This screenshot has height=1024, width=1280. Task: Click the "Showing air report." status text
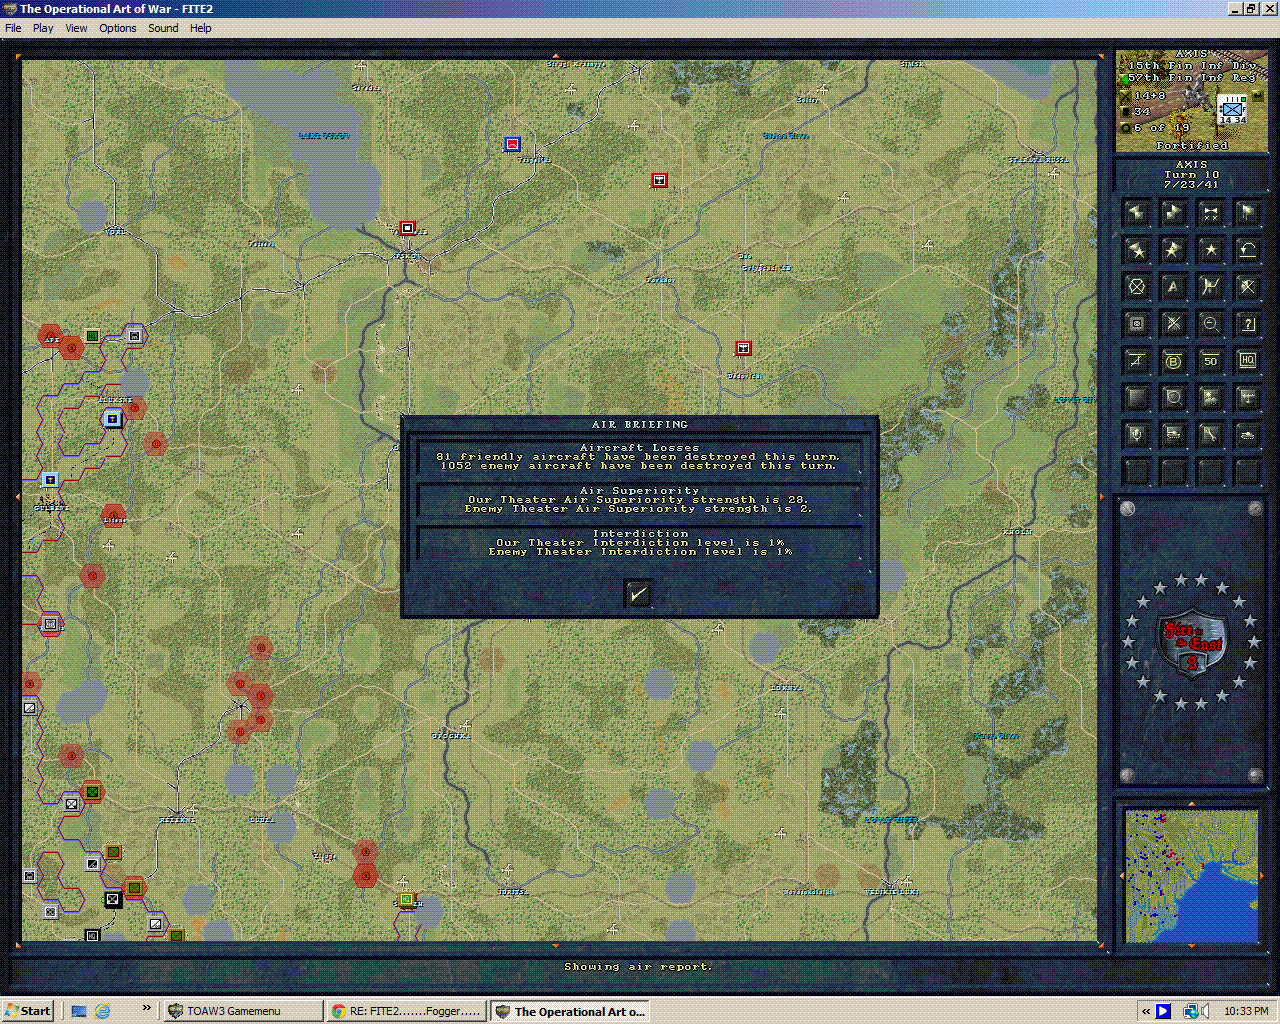pos(638,967)
